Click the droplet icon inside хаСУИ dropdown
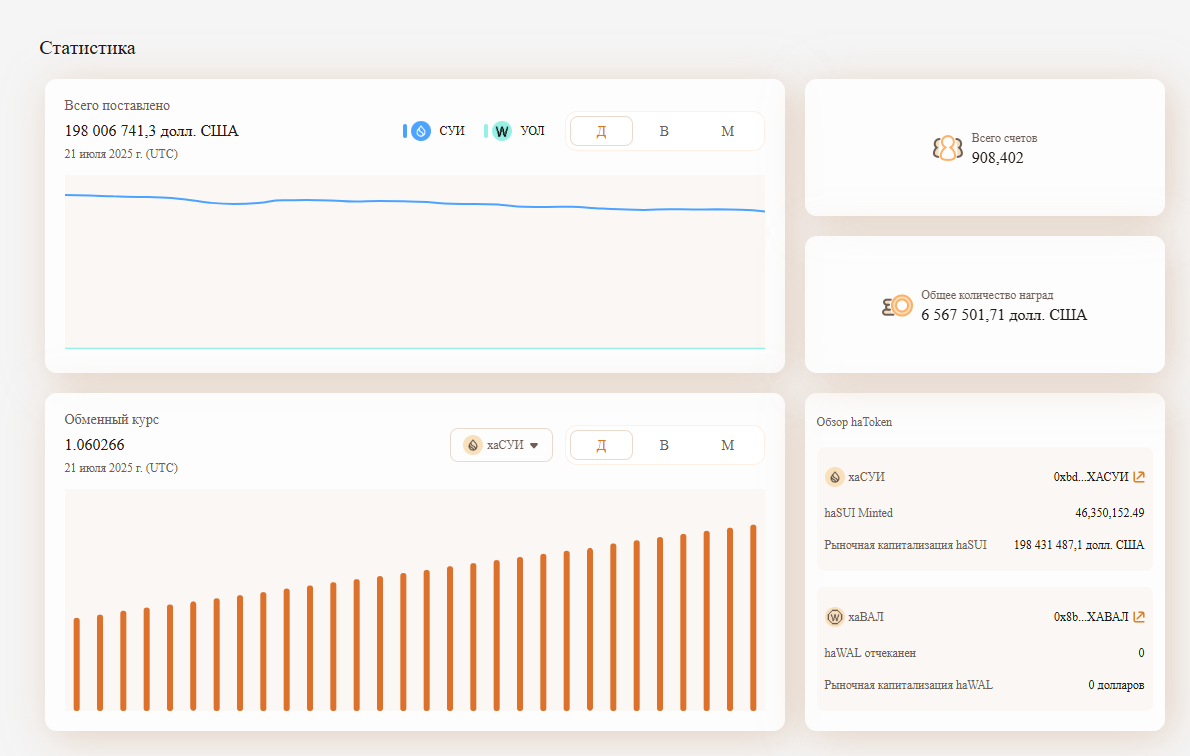 click(x=473, y=446)
